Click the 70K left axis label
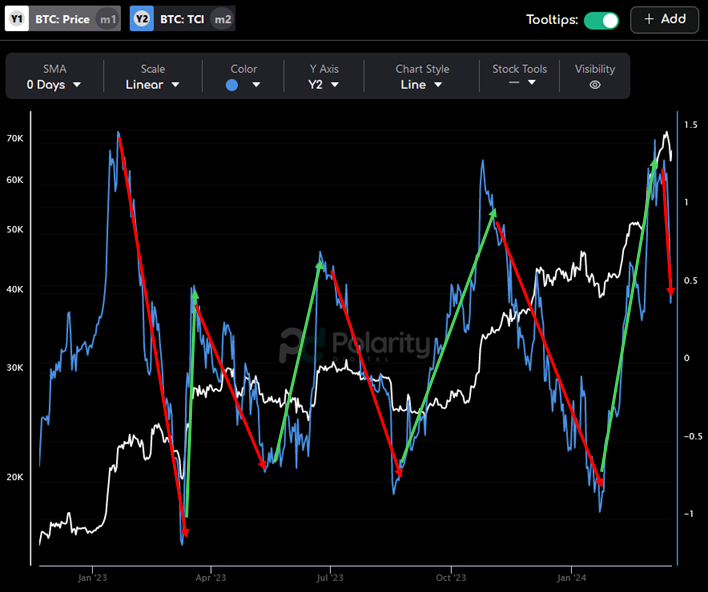Image resolution: width=708 pixels, height=592 pixels. coord(15,139)
